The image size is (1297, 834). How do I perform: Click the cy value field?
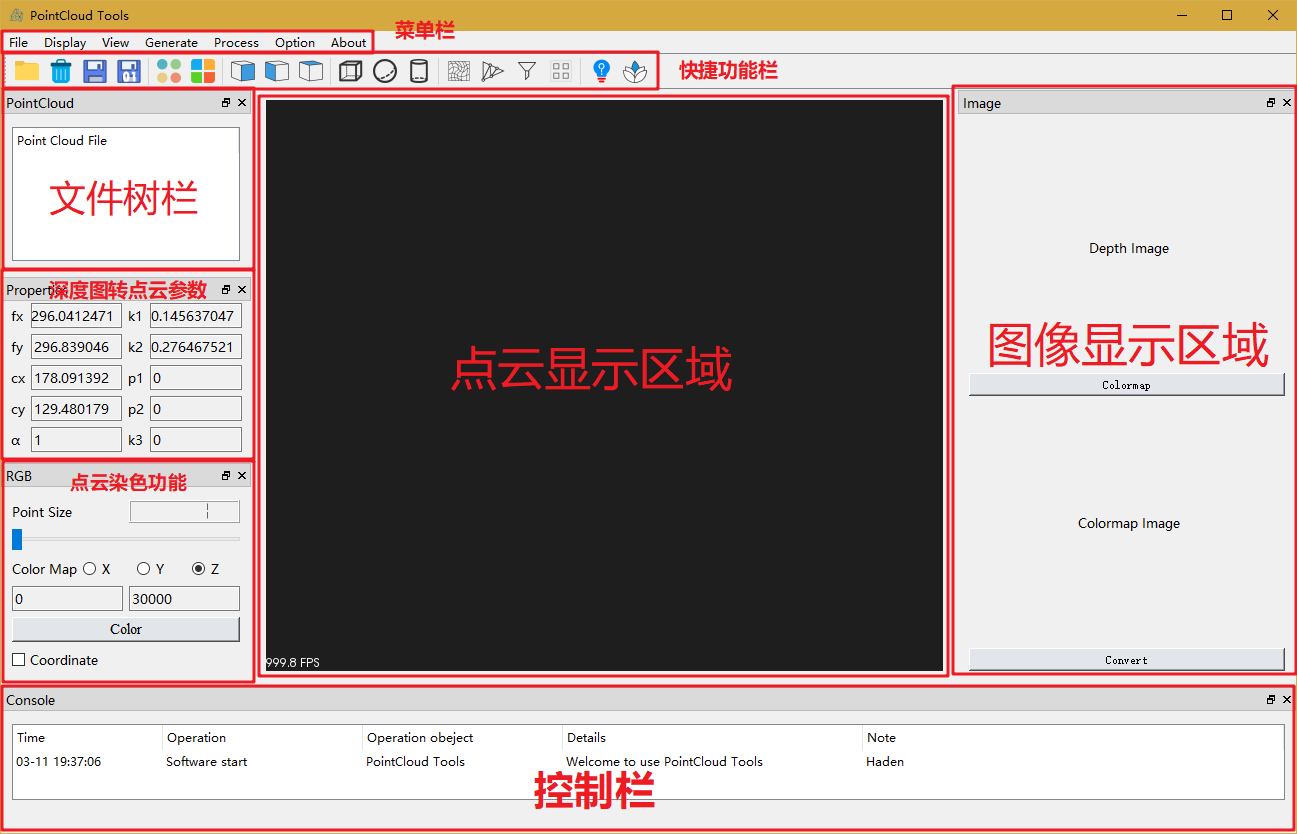[76, 409]
